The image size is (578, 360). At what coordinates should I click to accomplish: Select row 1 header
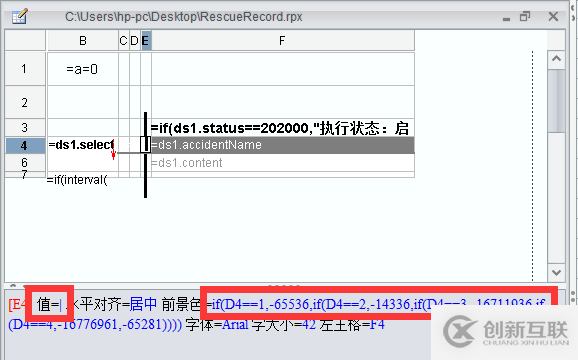click(25, 69)
